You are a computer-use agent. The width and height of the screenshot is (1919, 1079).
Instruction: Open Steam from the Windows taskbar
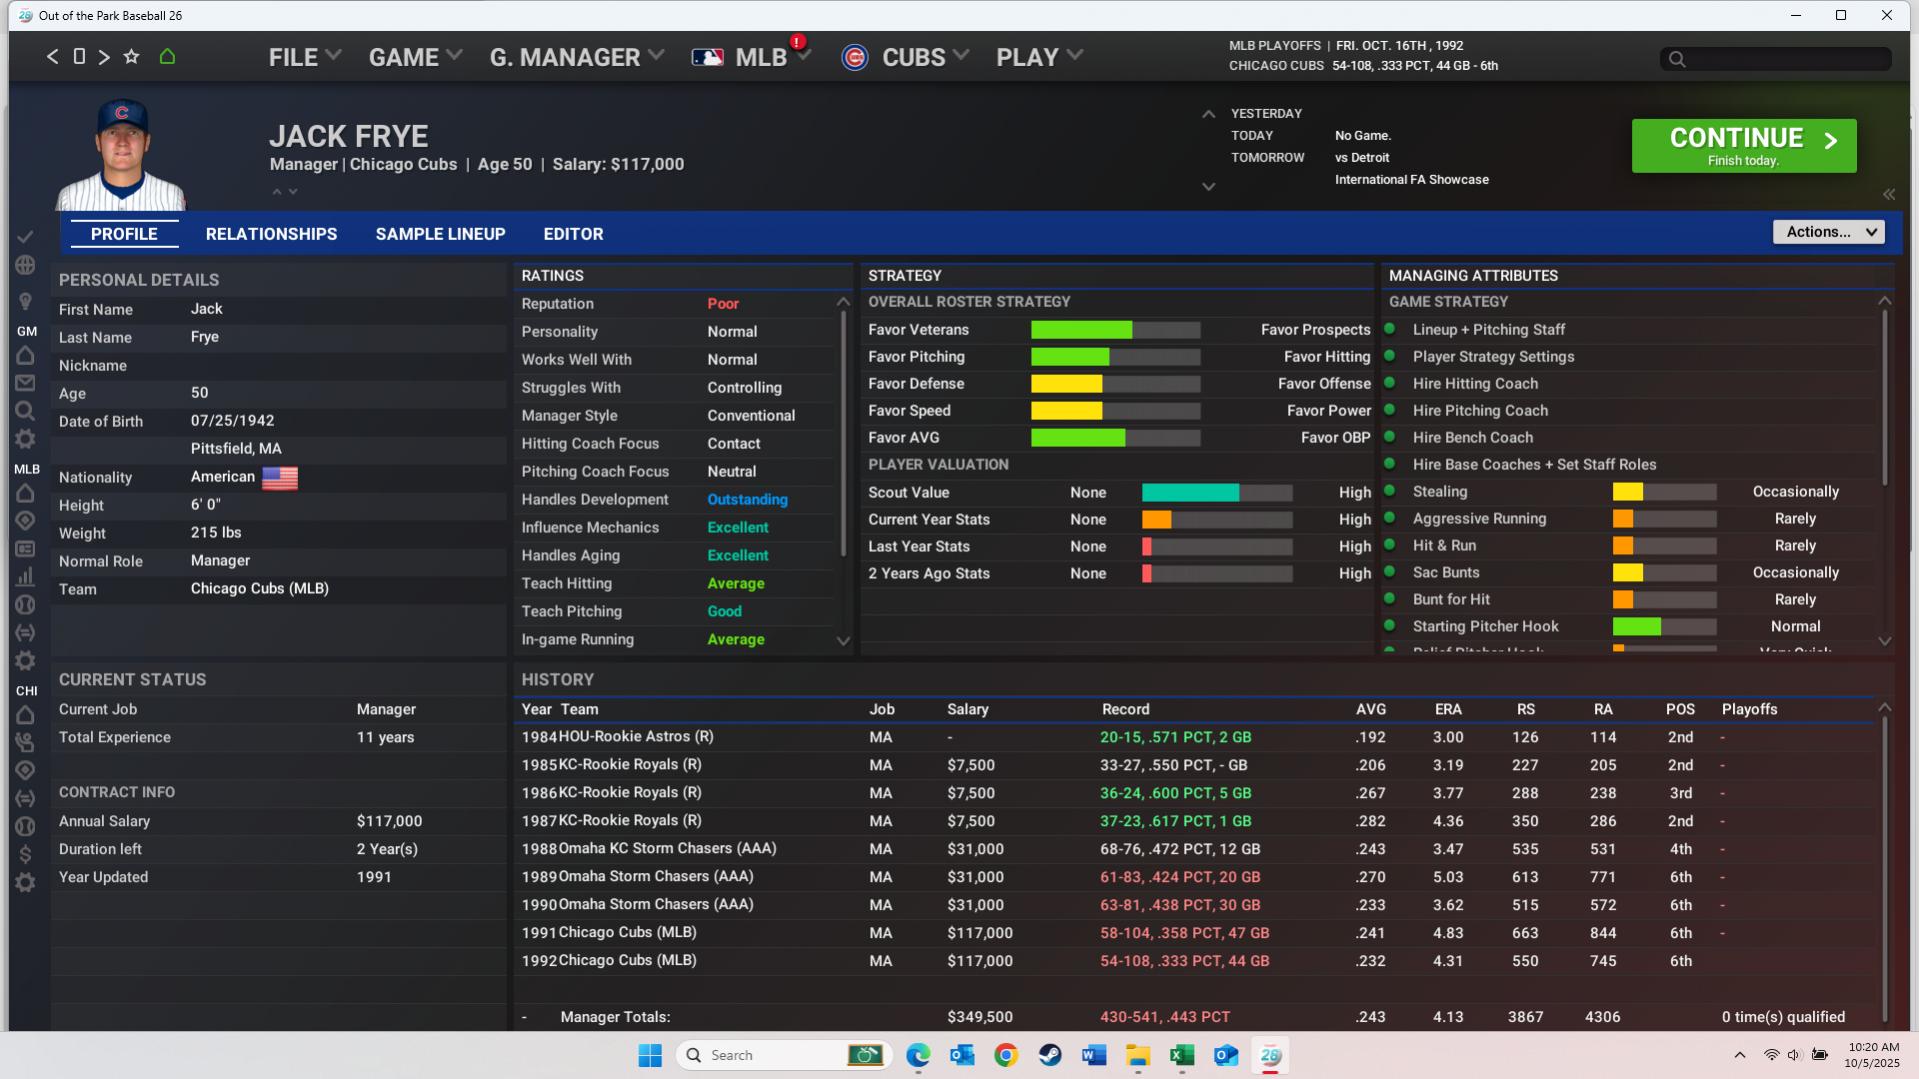pyautogui.click(x=1050, y=1055)
